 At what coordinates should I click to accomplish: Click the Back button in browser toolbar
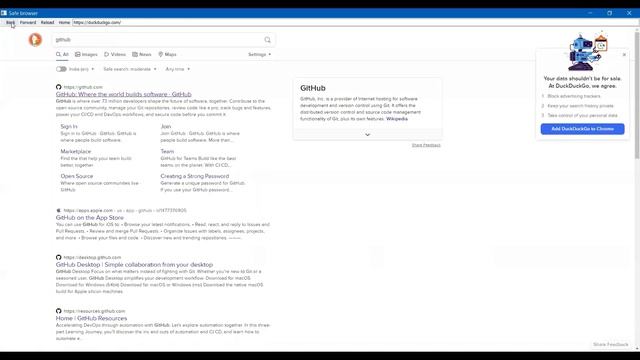[10, 22]
